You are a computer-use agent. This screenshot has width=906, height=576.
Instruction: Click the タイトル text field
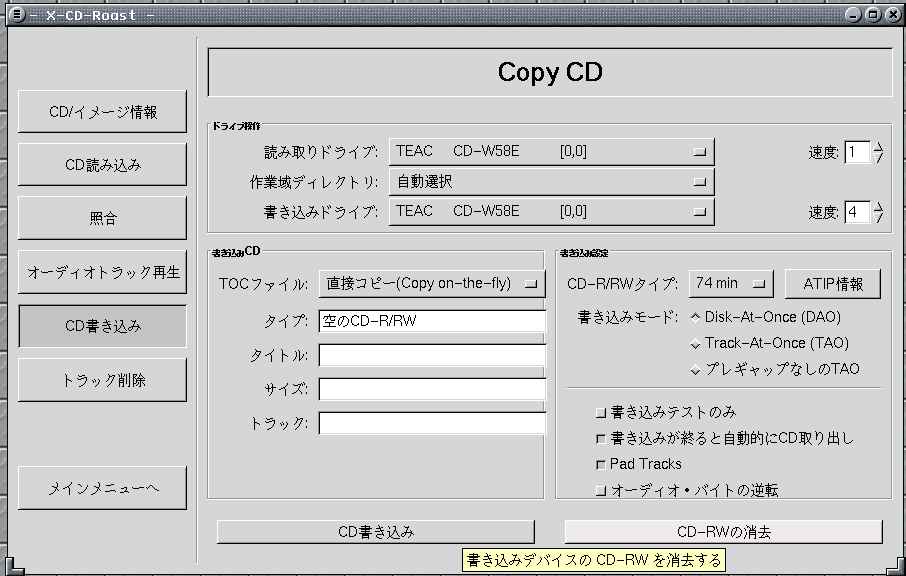(432, 356)
